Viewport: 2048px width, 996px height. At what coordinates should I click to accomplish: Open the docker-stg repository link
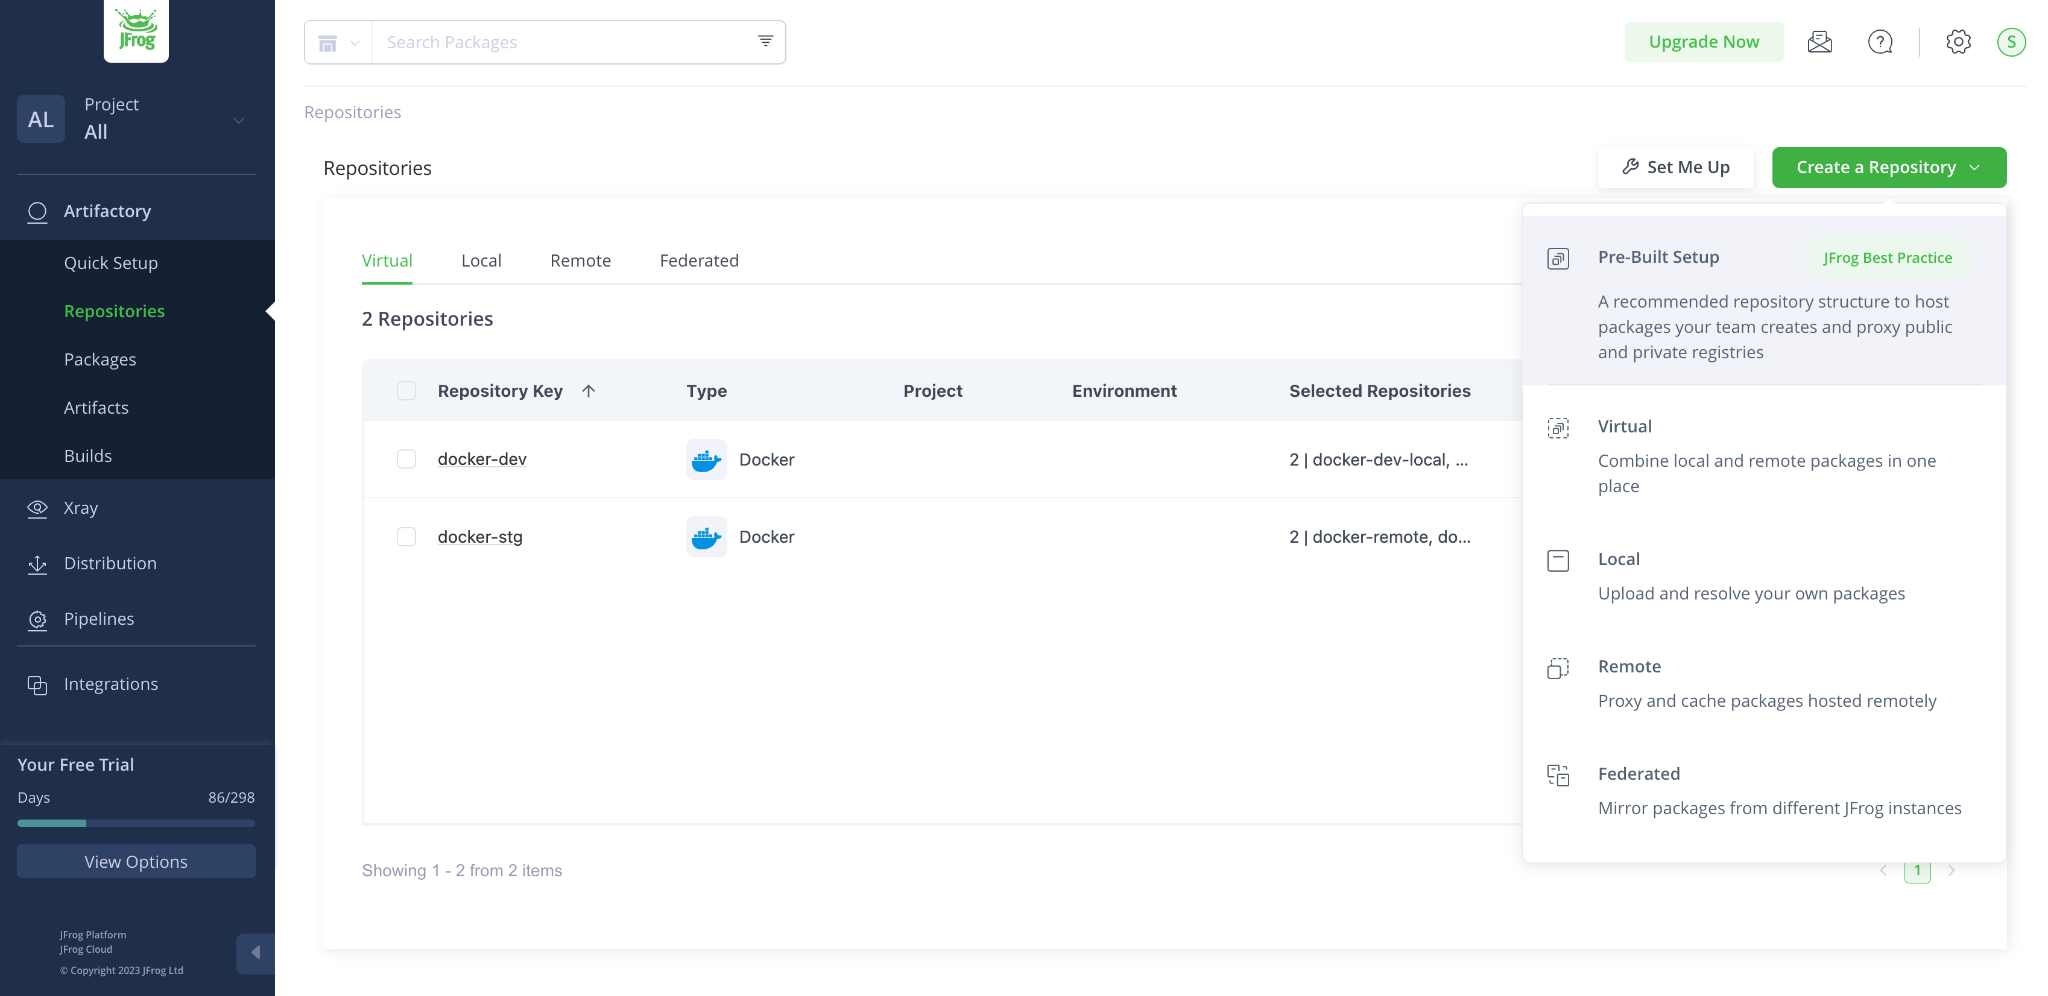(480, 537)
